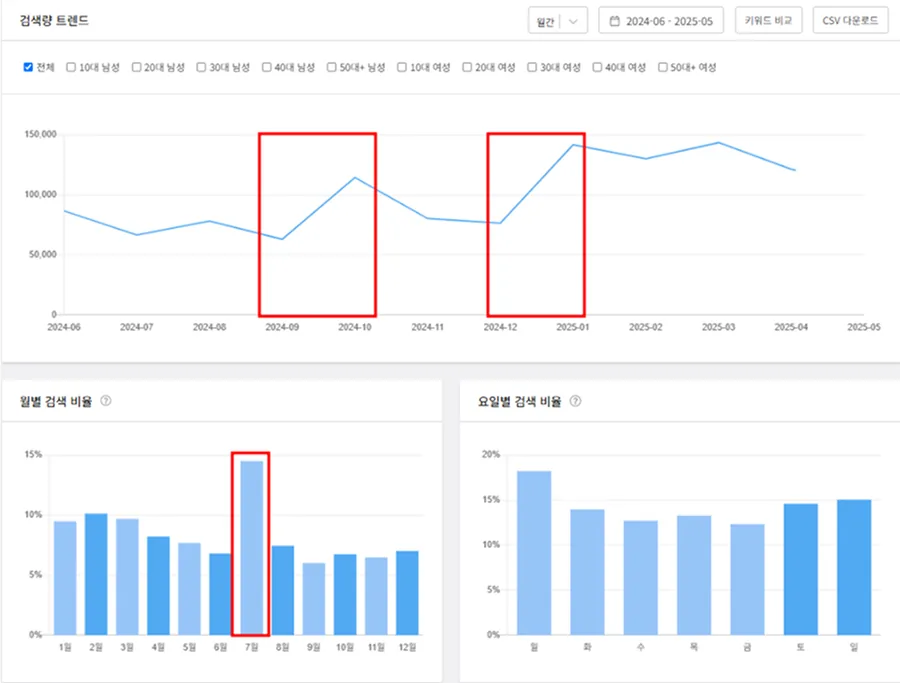The height and width of the screenshot is (683, 900).
Task: Click the 검색량 트렌드 heading
Action: tap(54, 21)
